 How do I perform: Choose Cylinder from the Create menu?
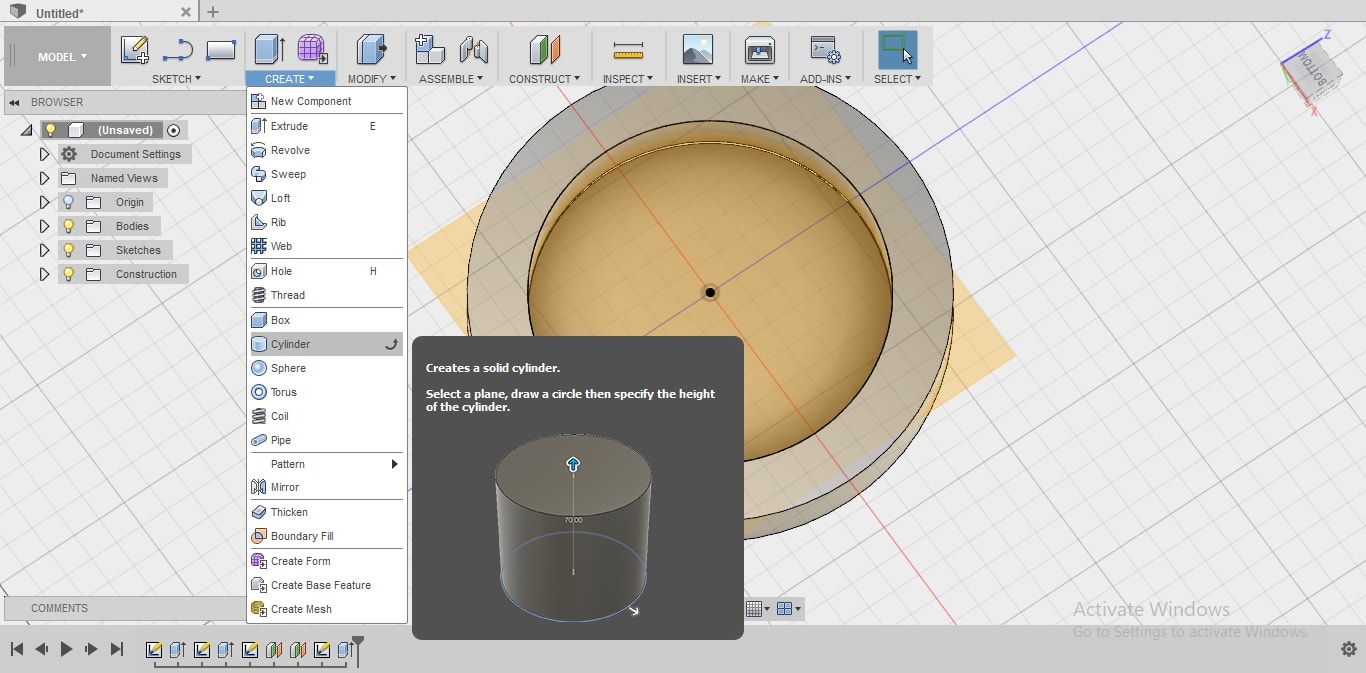point(326,344)
